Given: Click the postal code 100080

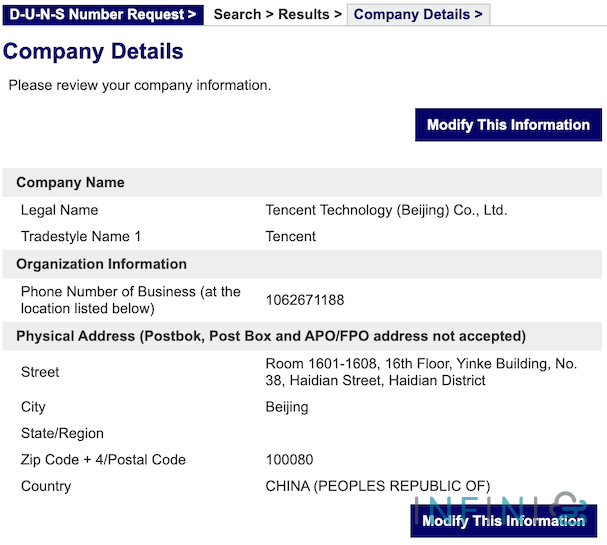Looking at the screenshot, I should click(289, 460).
